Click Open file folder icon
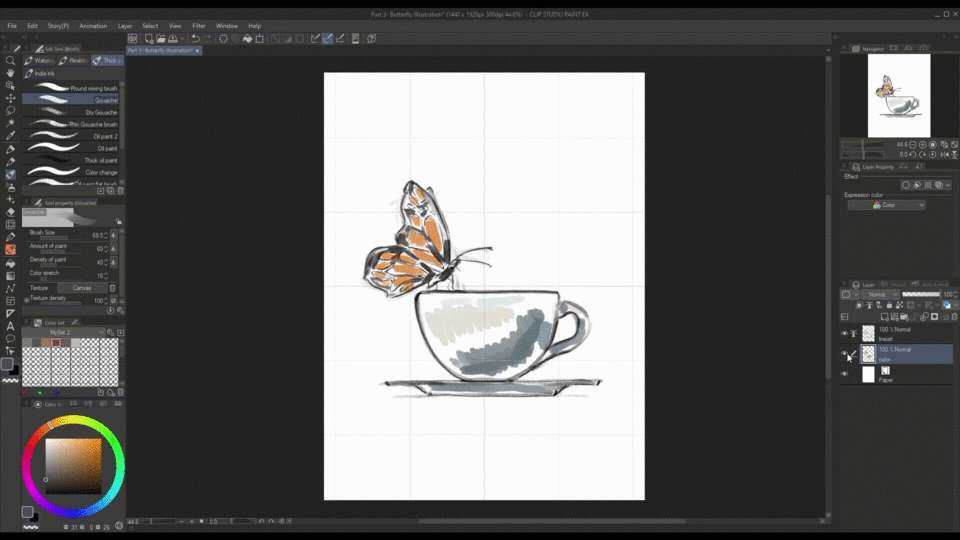960x540 pixels. point(160,39)
